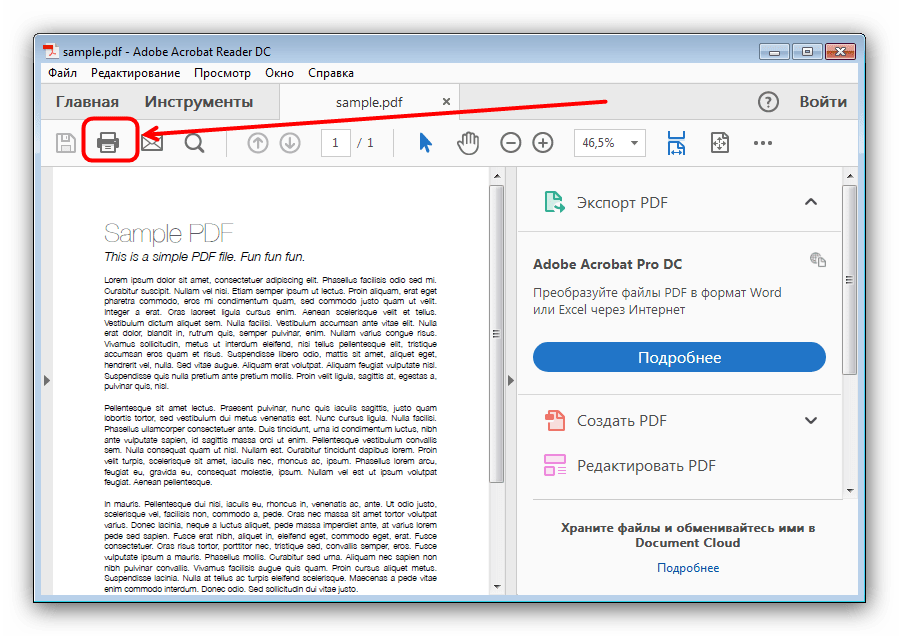The height and width of the screenshot is (636, 899).
Task: Switch to the Инструменты tab
Action: click(198, 102)
